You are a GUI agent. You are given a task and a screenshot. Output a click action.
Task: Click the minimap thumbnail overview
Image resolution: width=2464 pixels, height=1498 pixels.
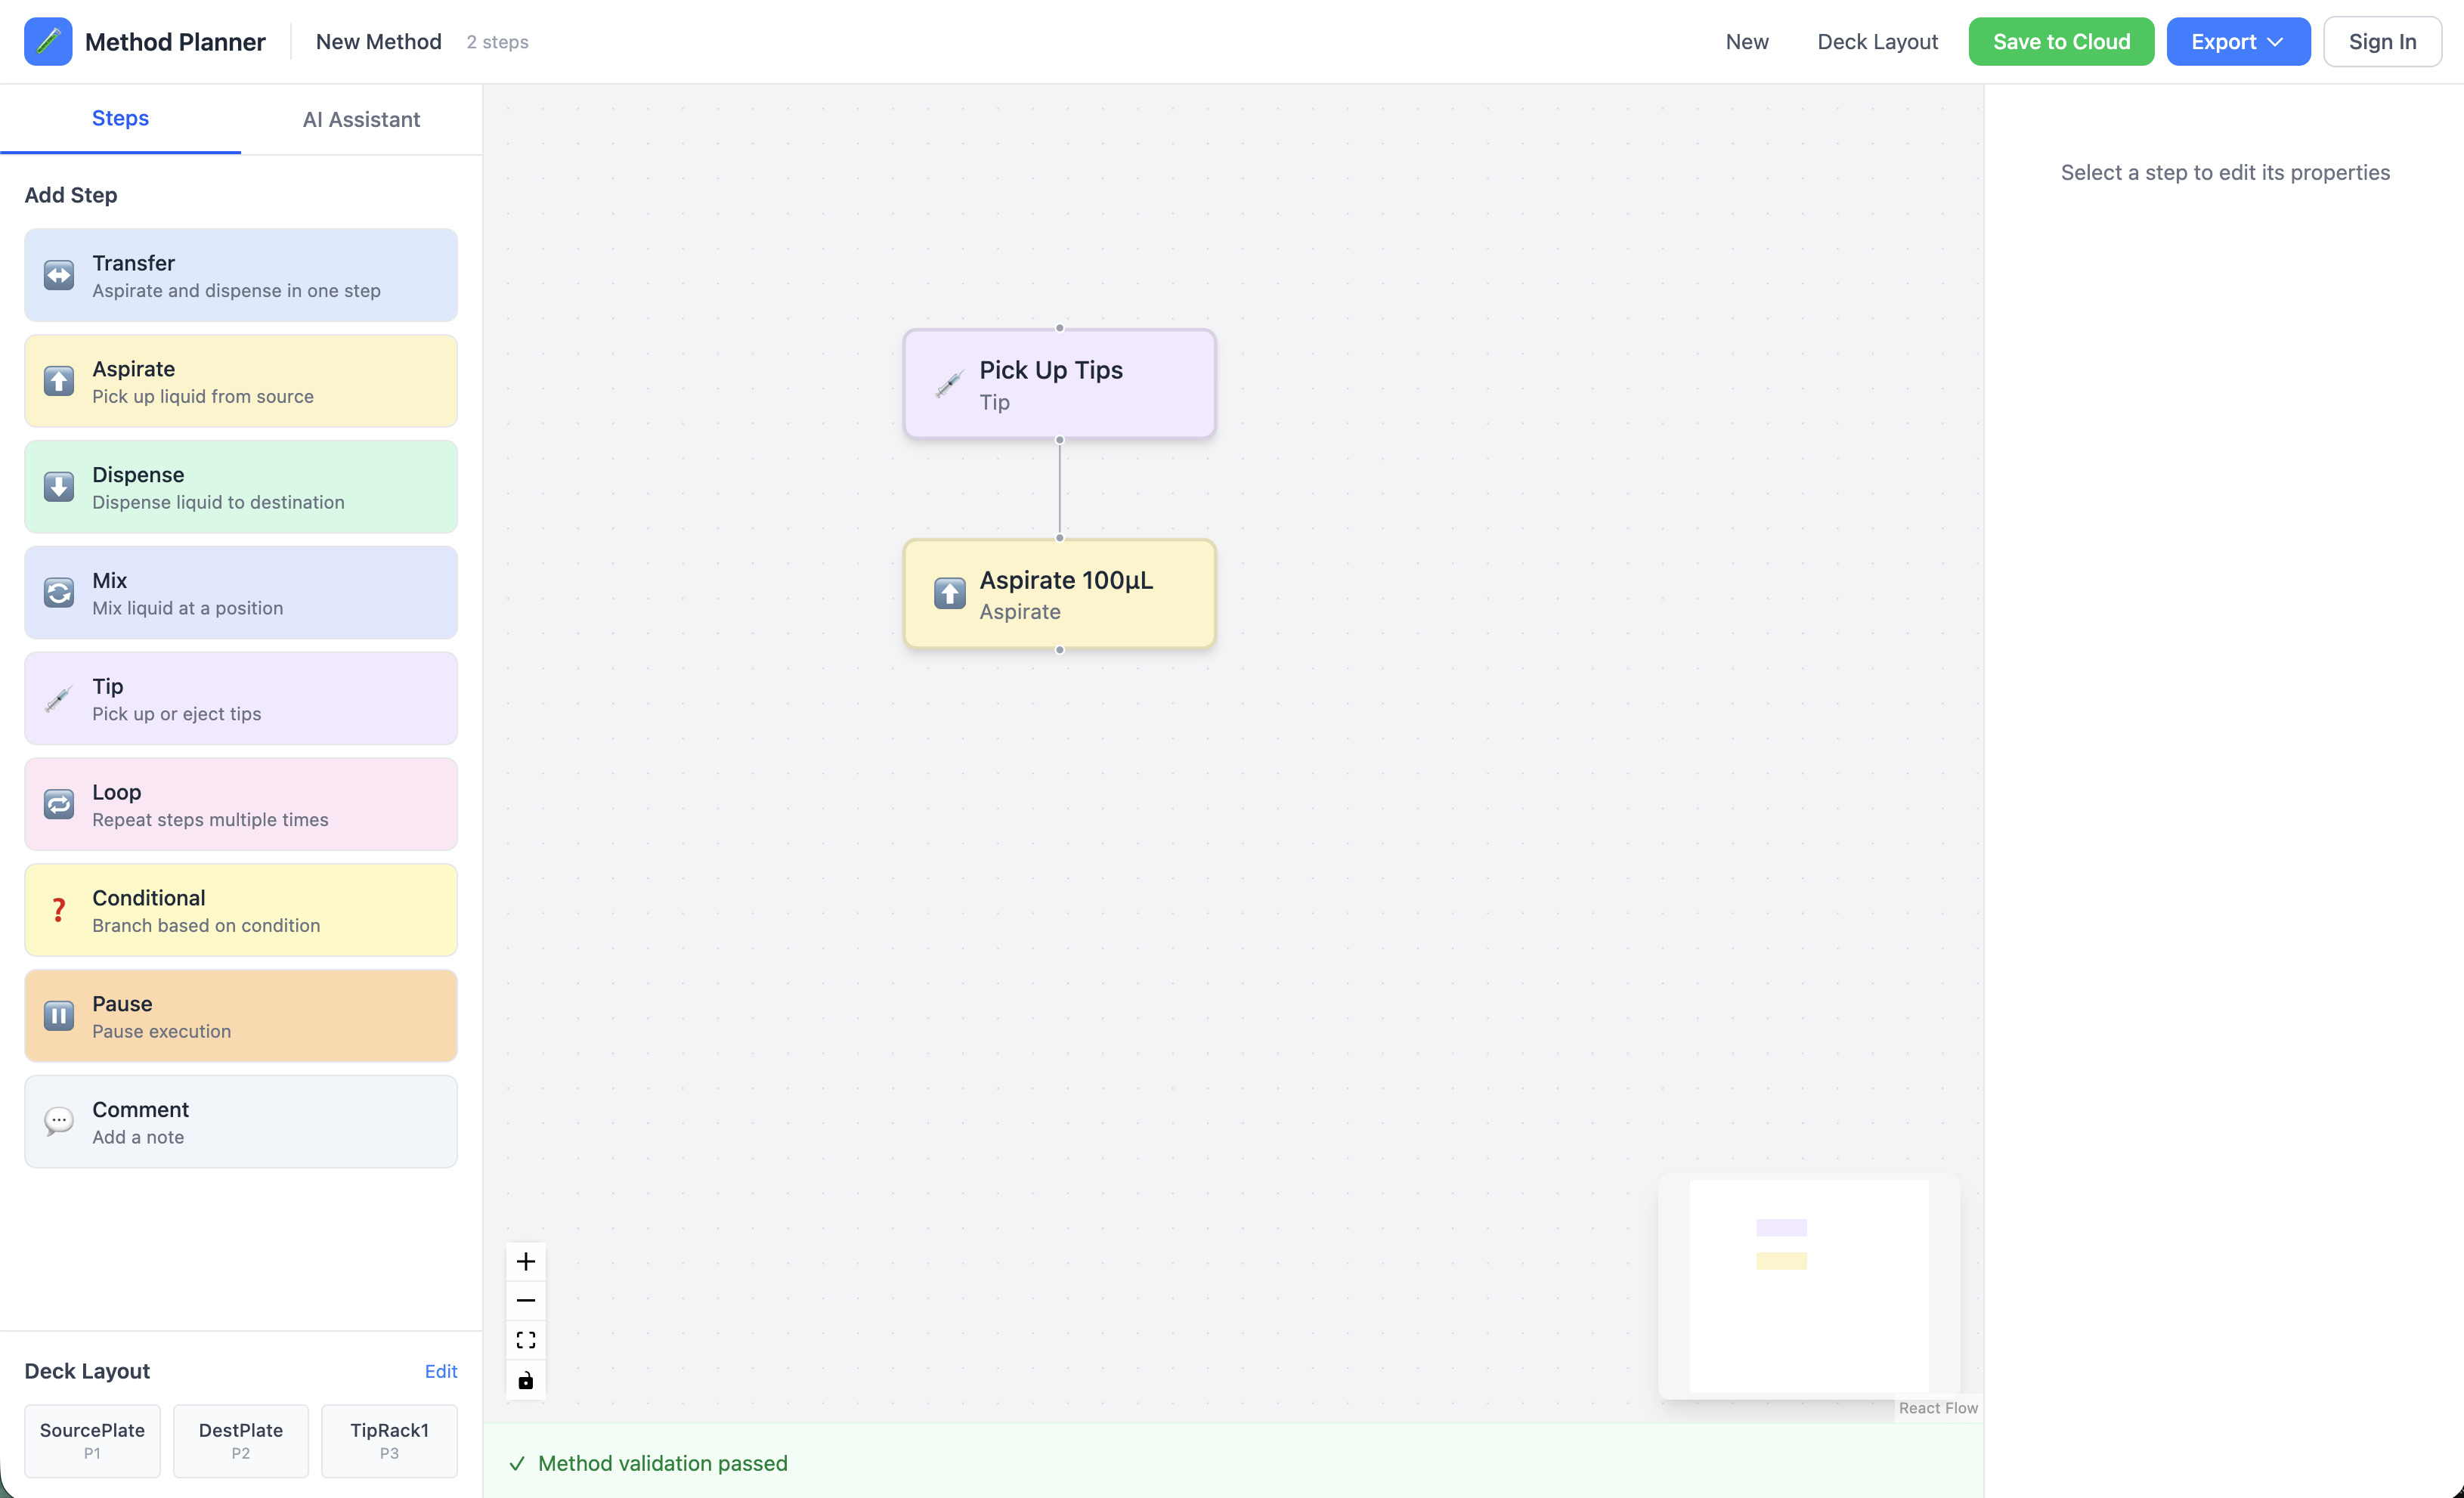1808,1286
